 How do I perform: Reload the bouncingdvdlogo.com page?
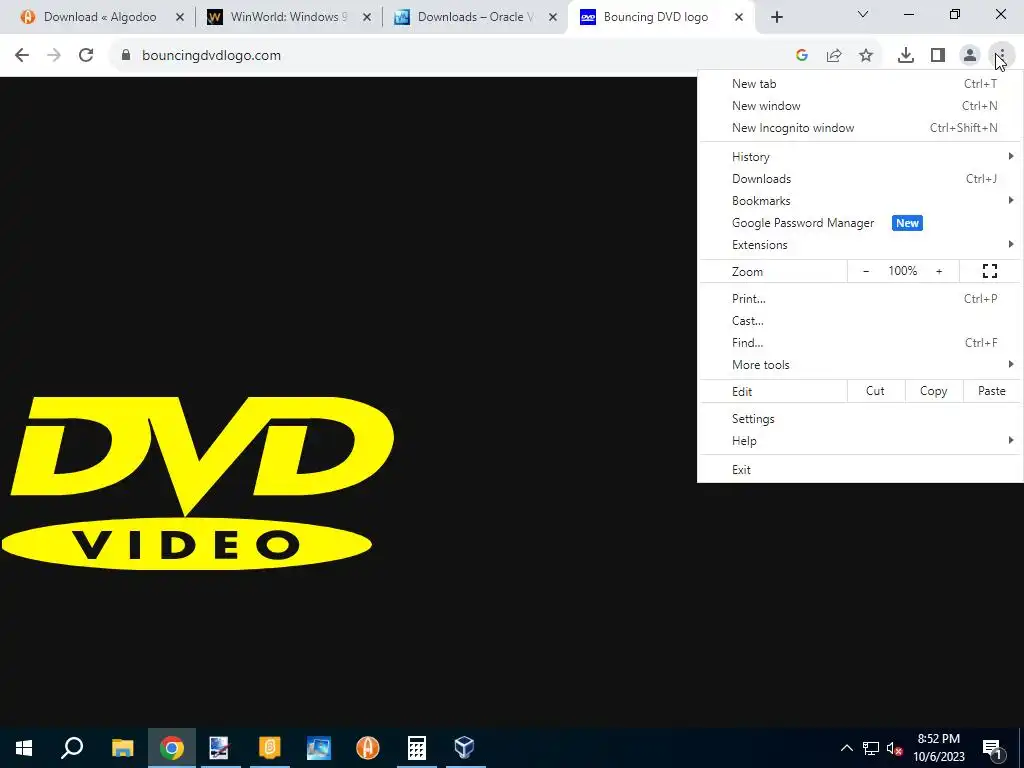(86, 56)
